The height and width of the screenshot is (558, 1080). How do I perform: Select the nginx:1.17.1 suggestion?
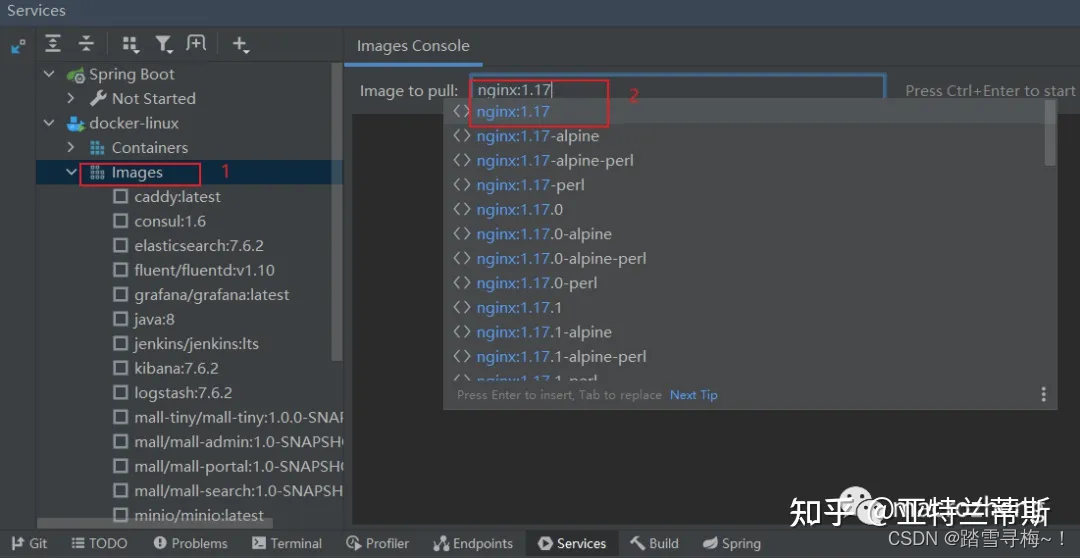[x=745, y=308]
